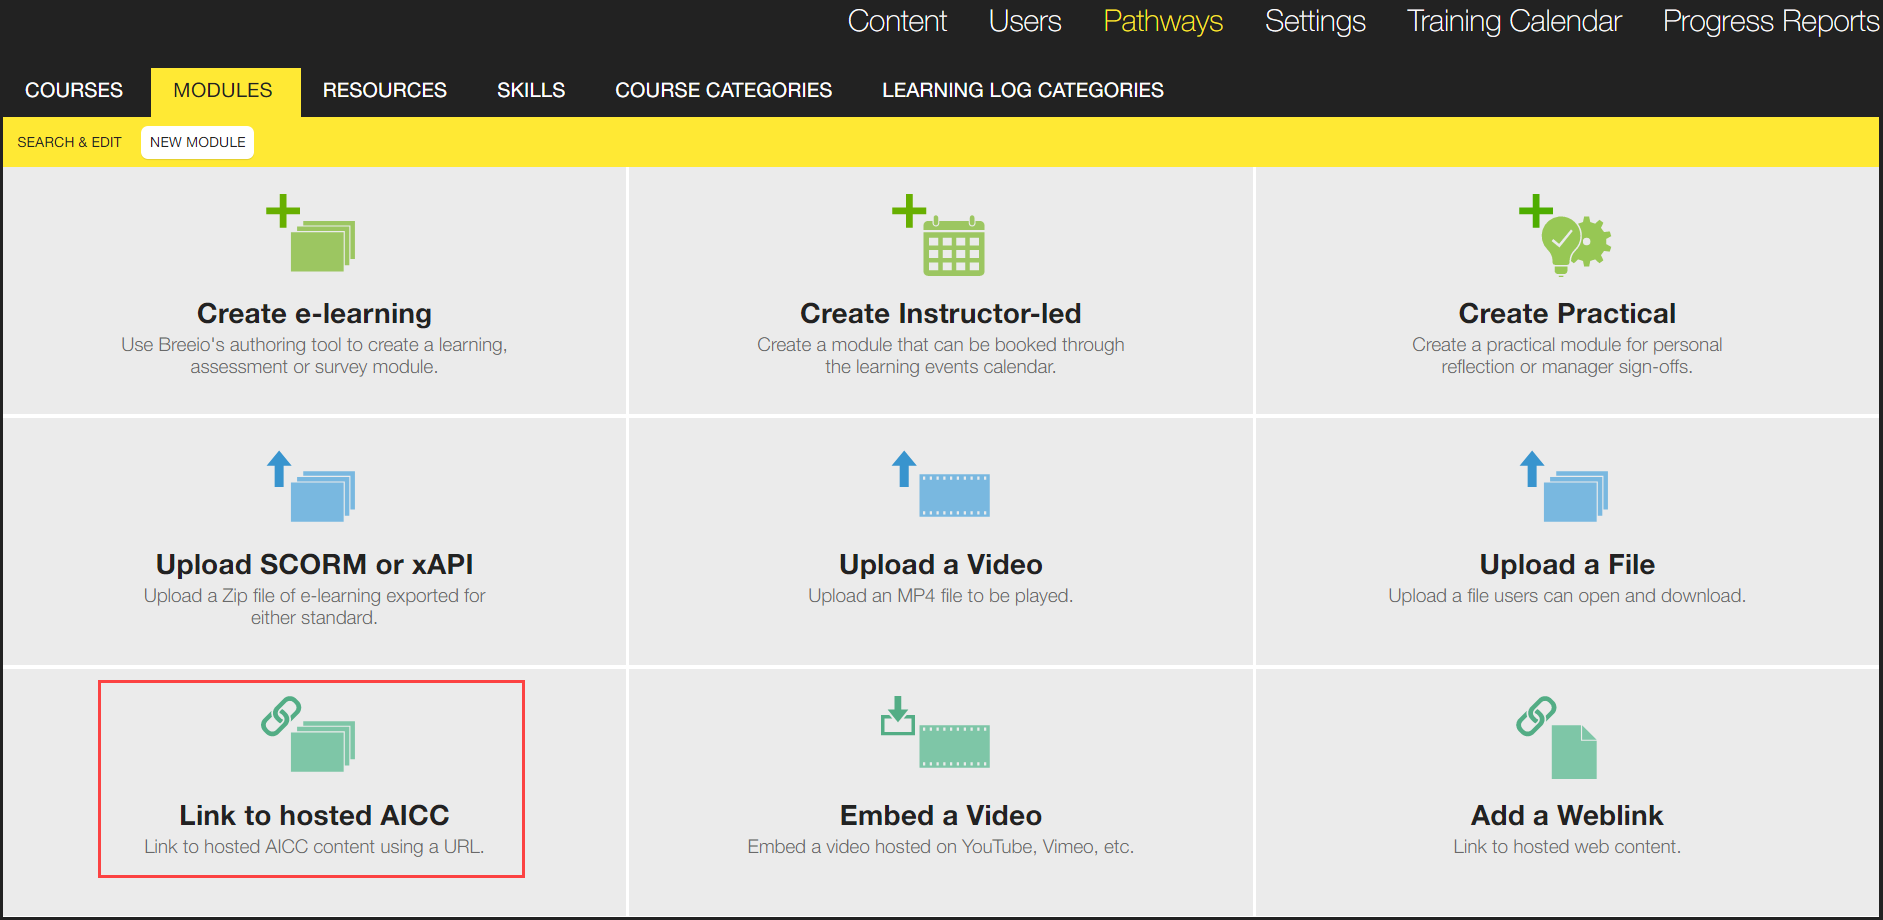Select the Upload a File heading
This screenshot has width=1883, height=920.
coord(1567,564)
